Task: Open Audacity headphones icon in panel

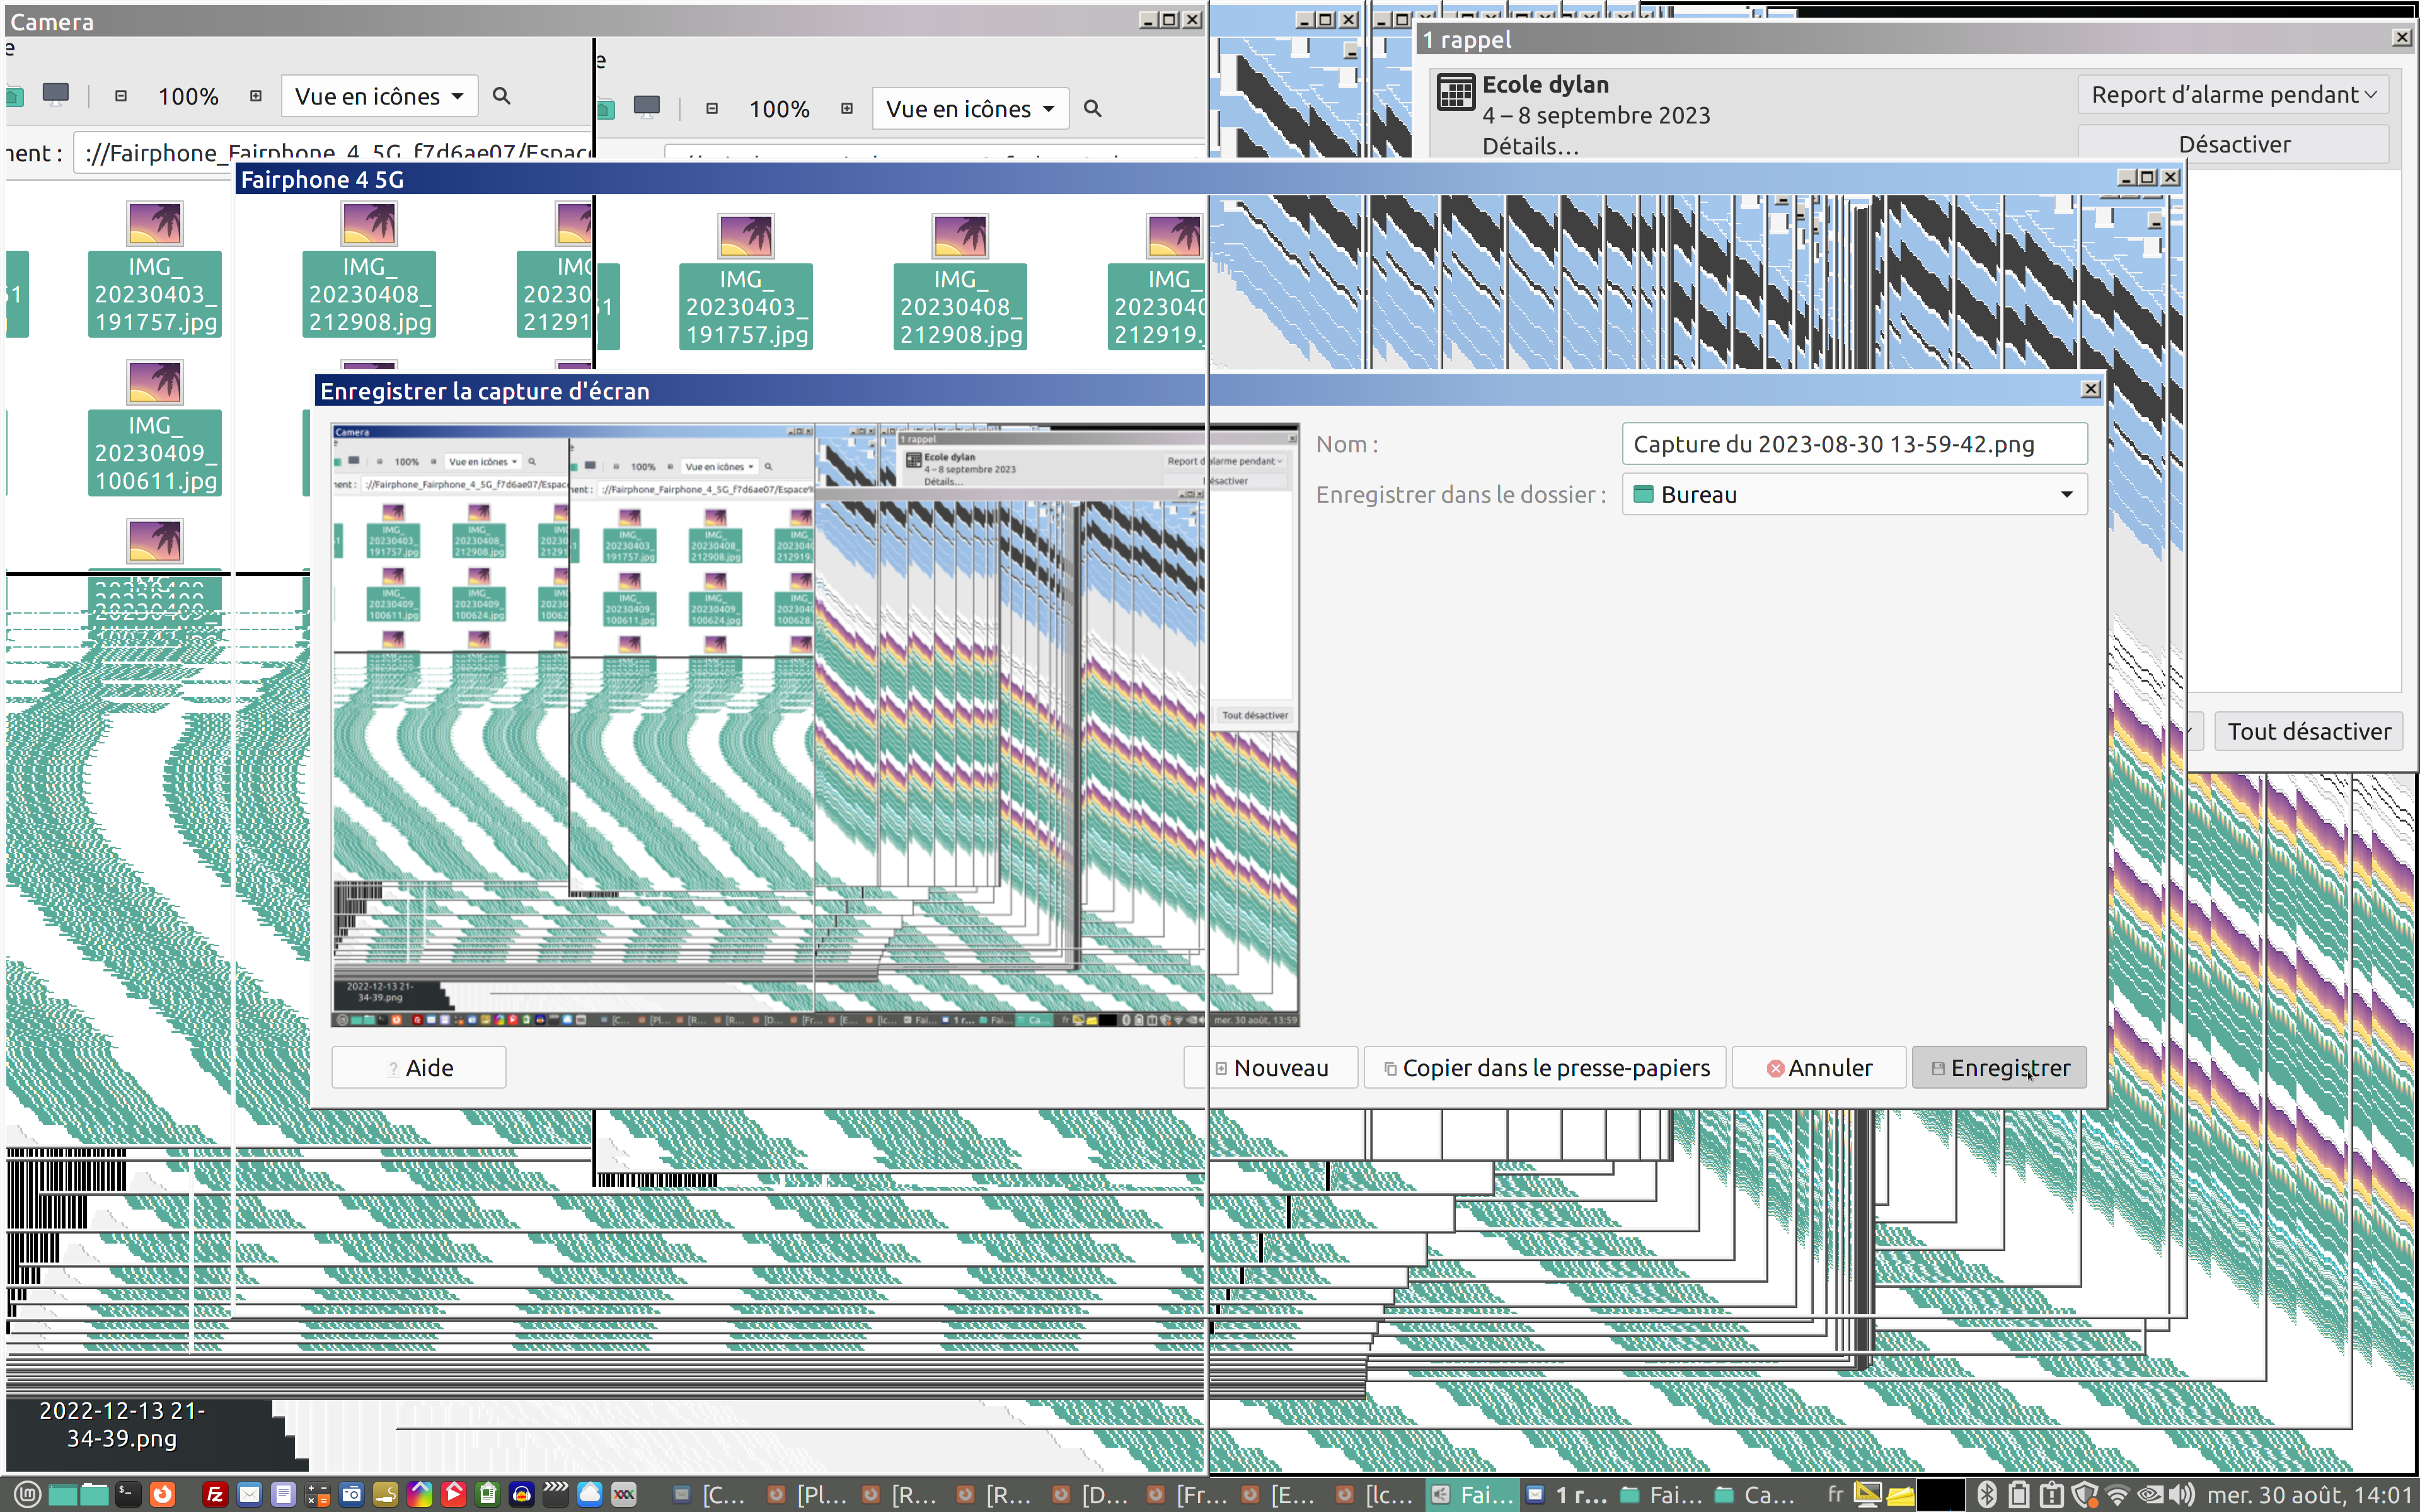Action: (521, 1494)
